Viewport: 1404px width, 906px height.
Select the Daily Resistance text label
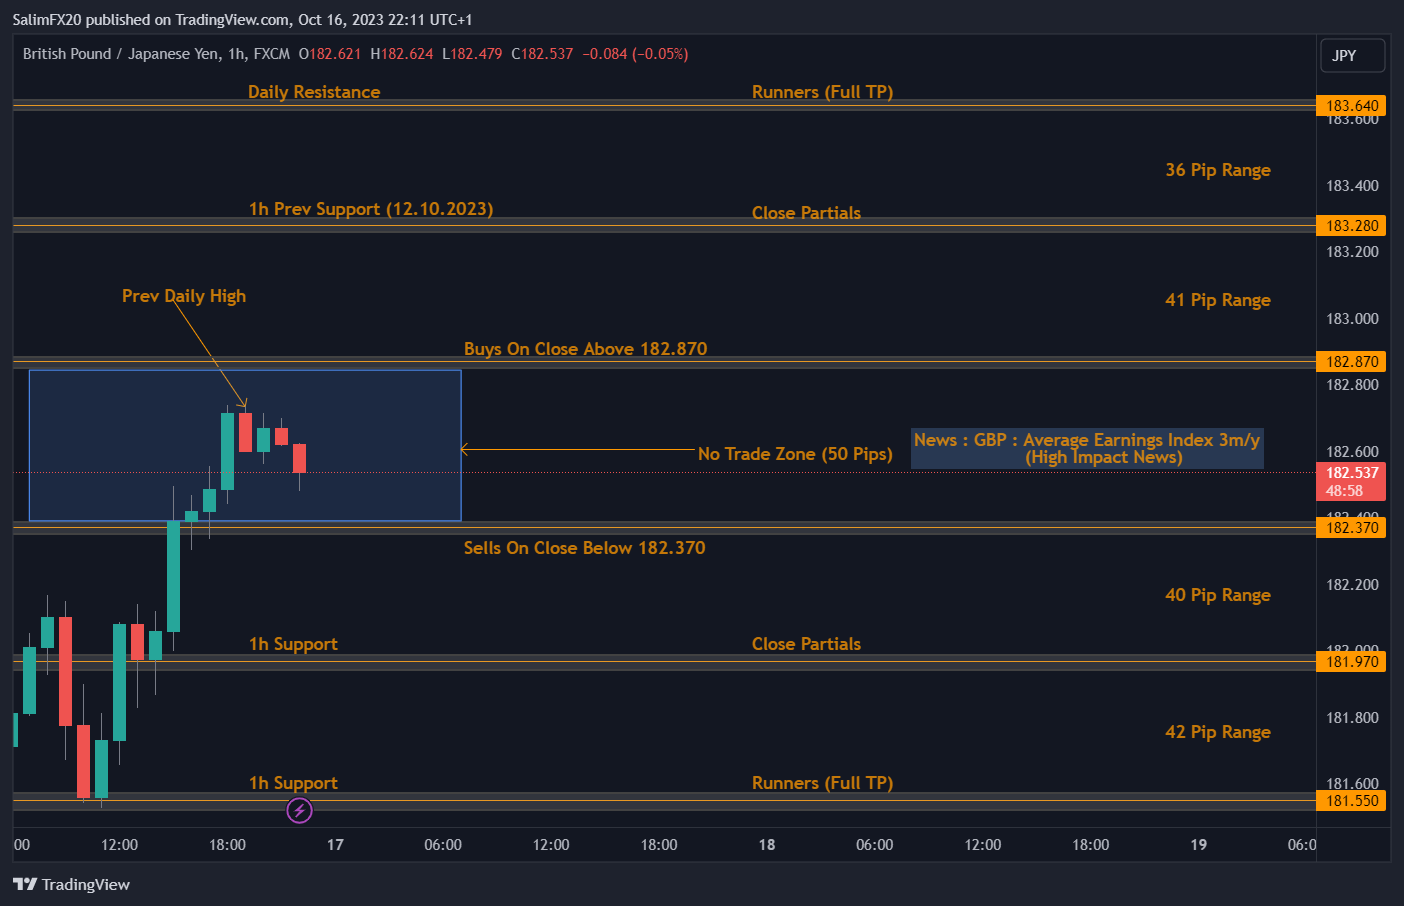tap(314, 91)
